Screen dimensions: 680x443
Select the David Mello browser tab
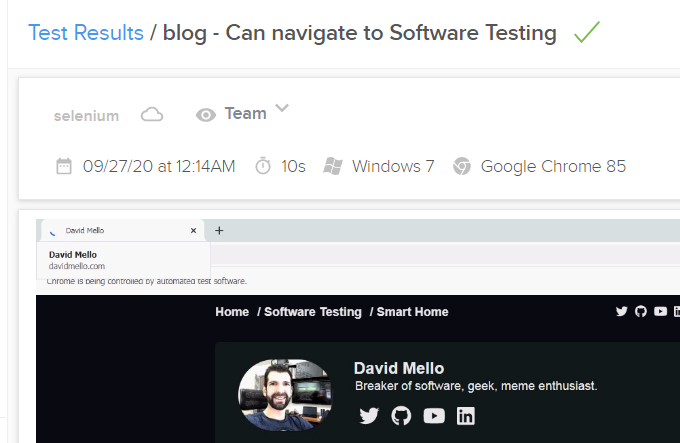point(121,231)
